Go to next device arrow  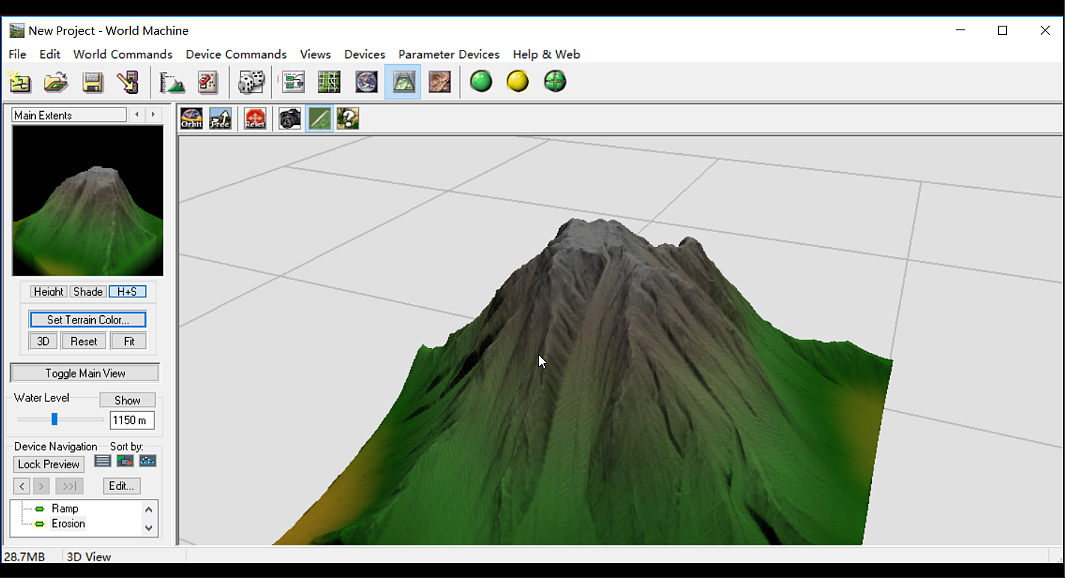point(41,486)
